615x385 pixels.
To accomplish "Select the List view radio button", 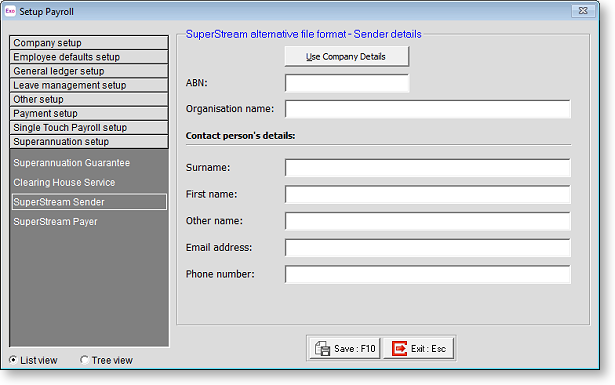I will coord(13,360).
